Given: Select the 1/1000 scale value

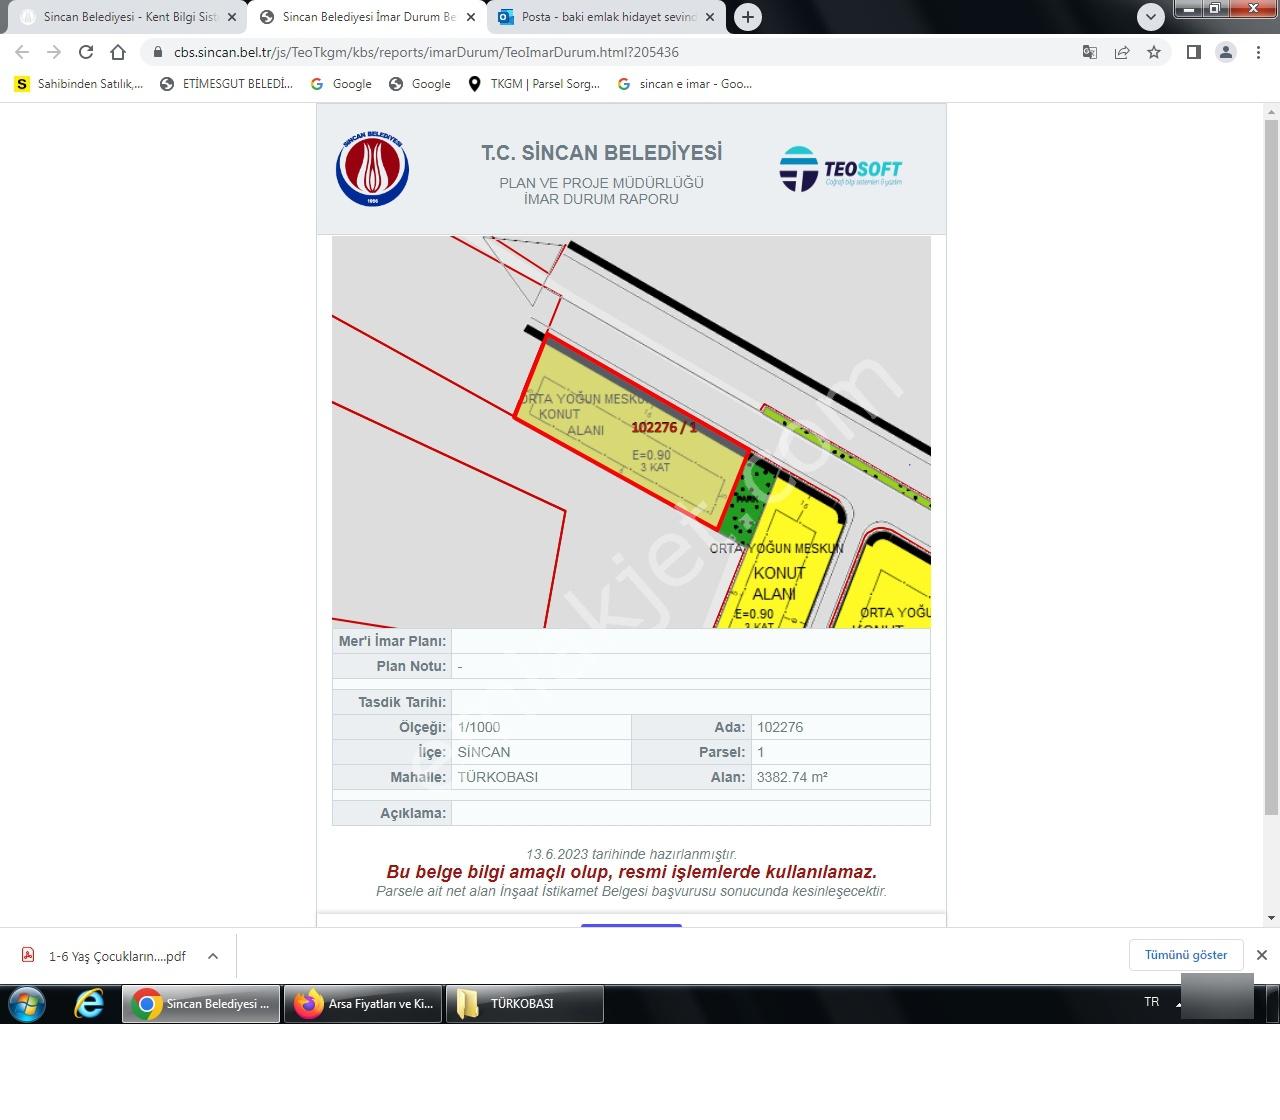Looking at the screenshot, I should pos(479,727).
